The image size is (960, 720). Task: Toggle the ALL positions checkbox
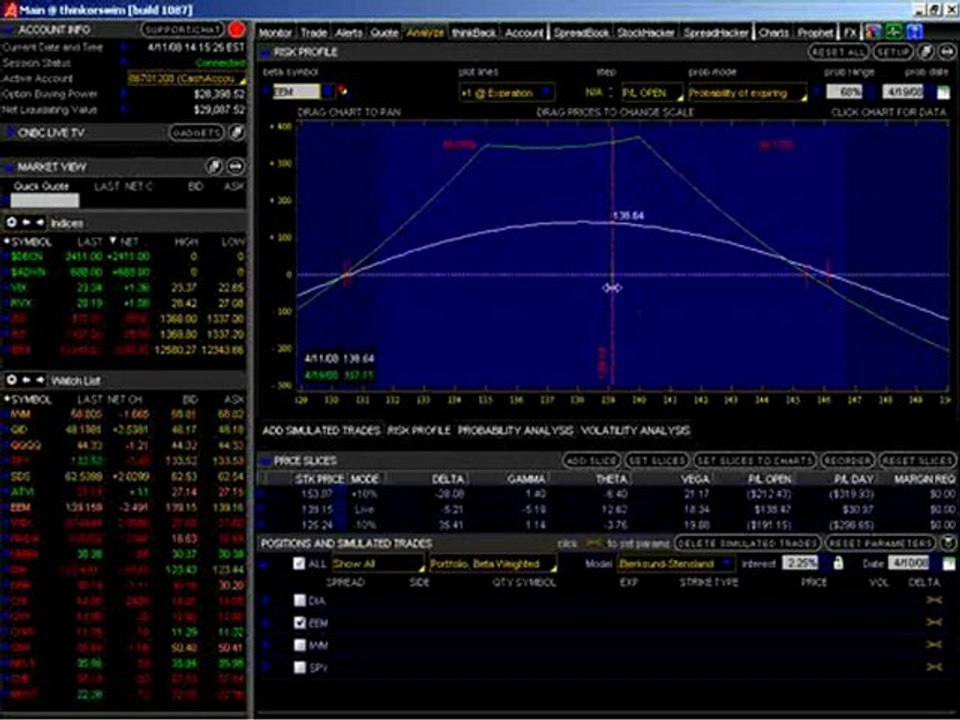[x=299, y=563]
